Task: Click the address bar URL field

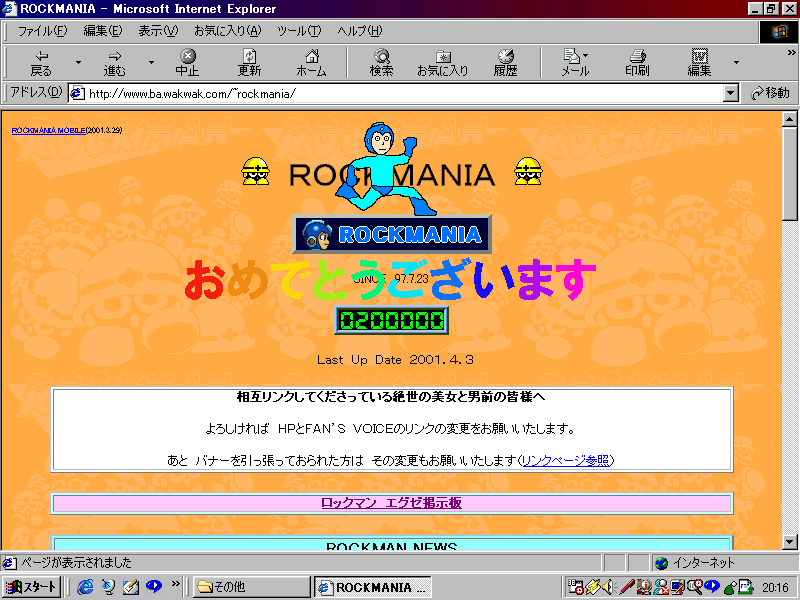Action: pos(400,93)
